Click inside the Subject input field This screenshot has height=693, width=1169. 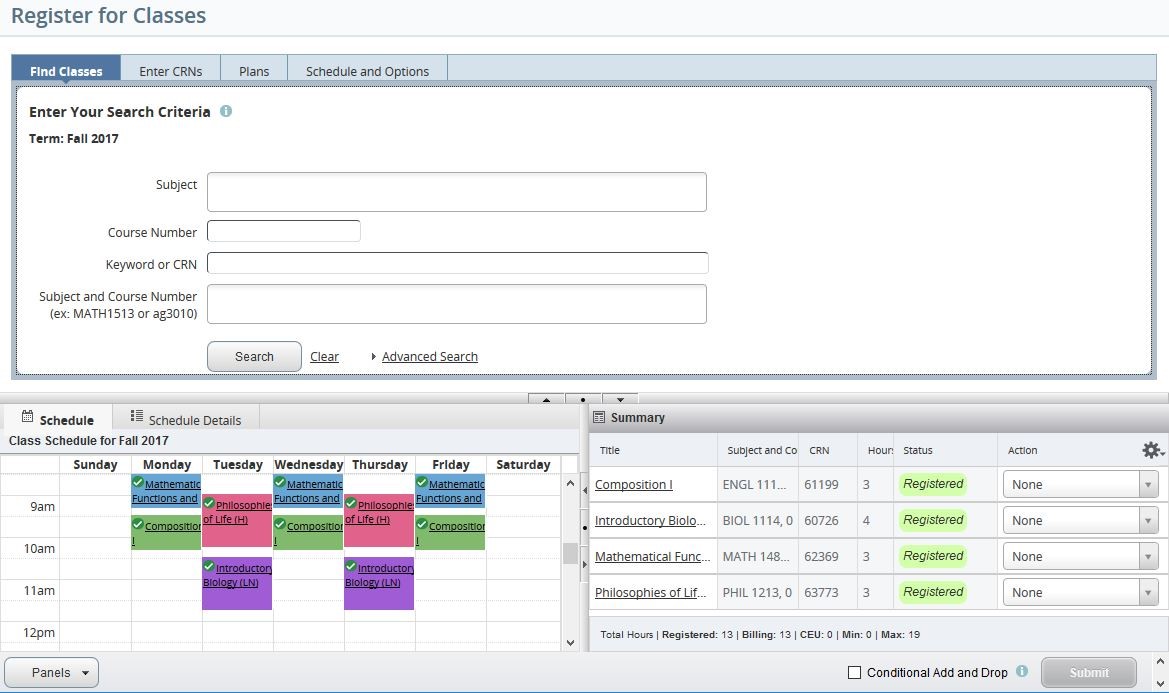pyautogui.click(x=456, y=191)
